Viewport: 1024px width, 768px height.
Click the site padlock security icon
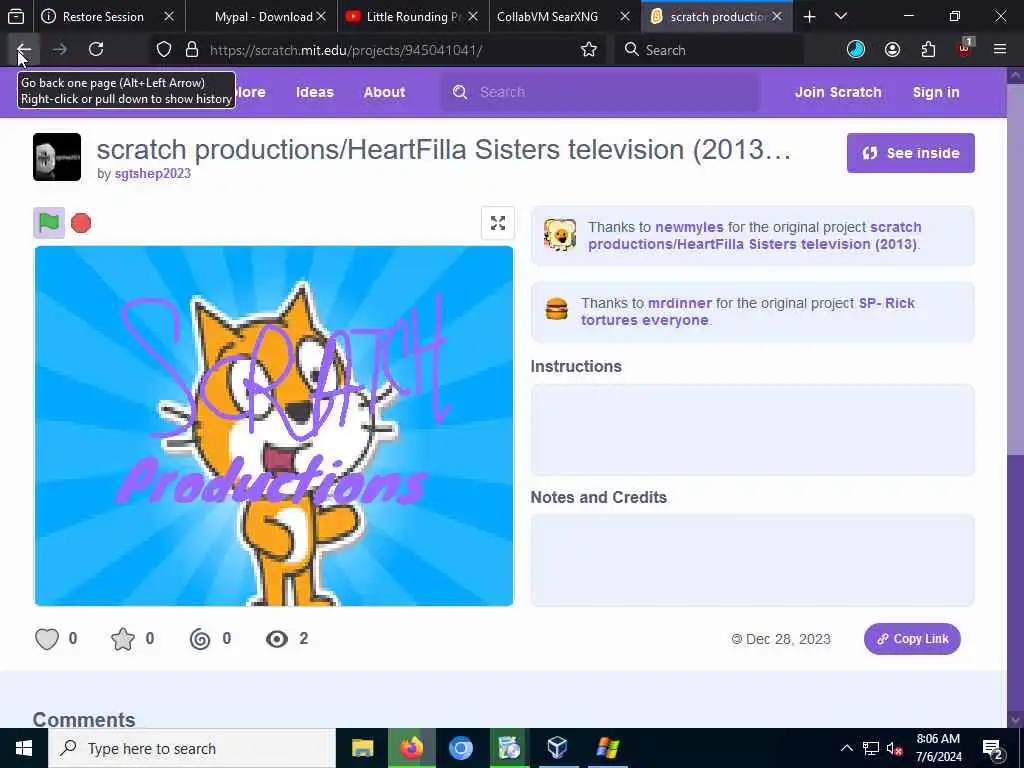(191, 50)
